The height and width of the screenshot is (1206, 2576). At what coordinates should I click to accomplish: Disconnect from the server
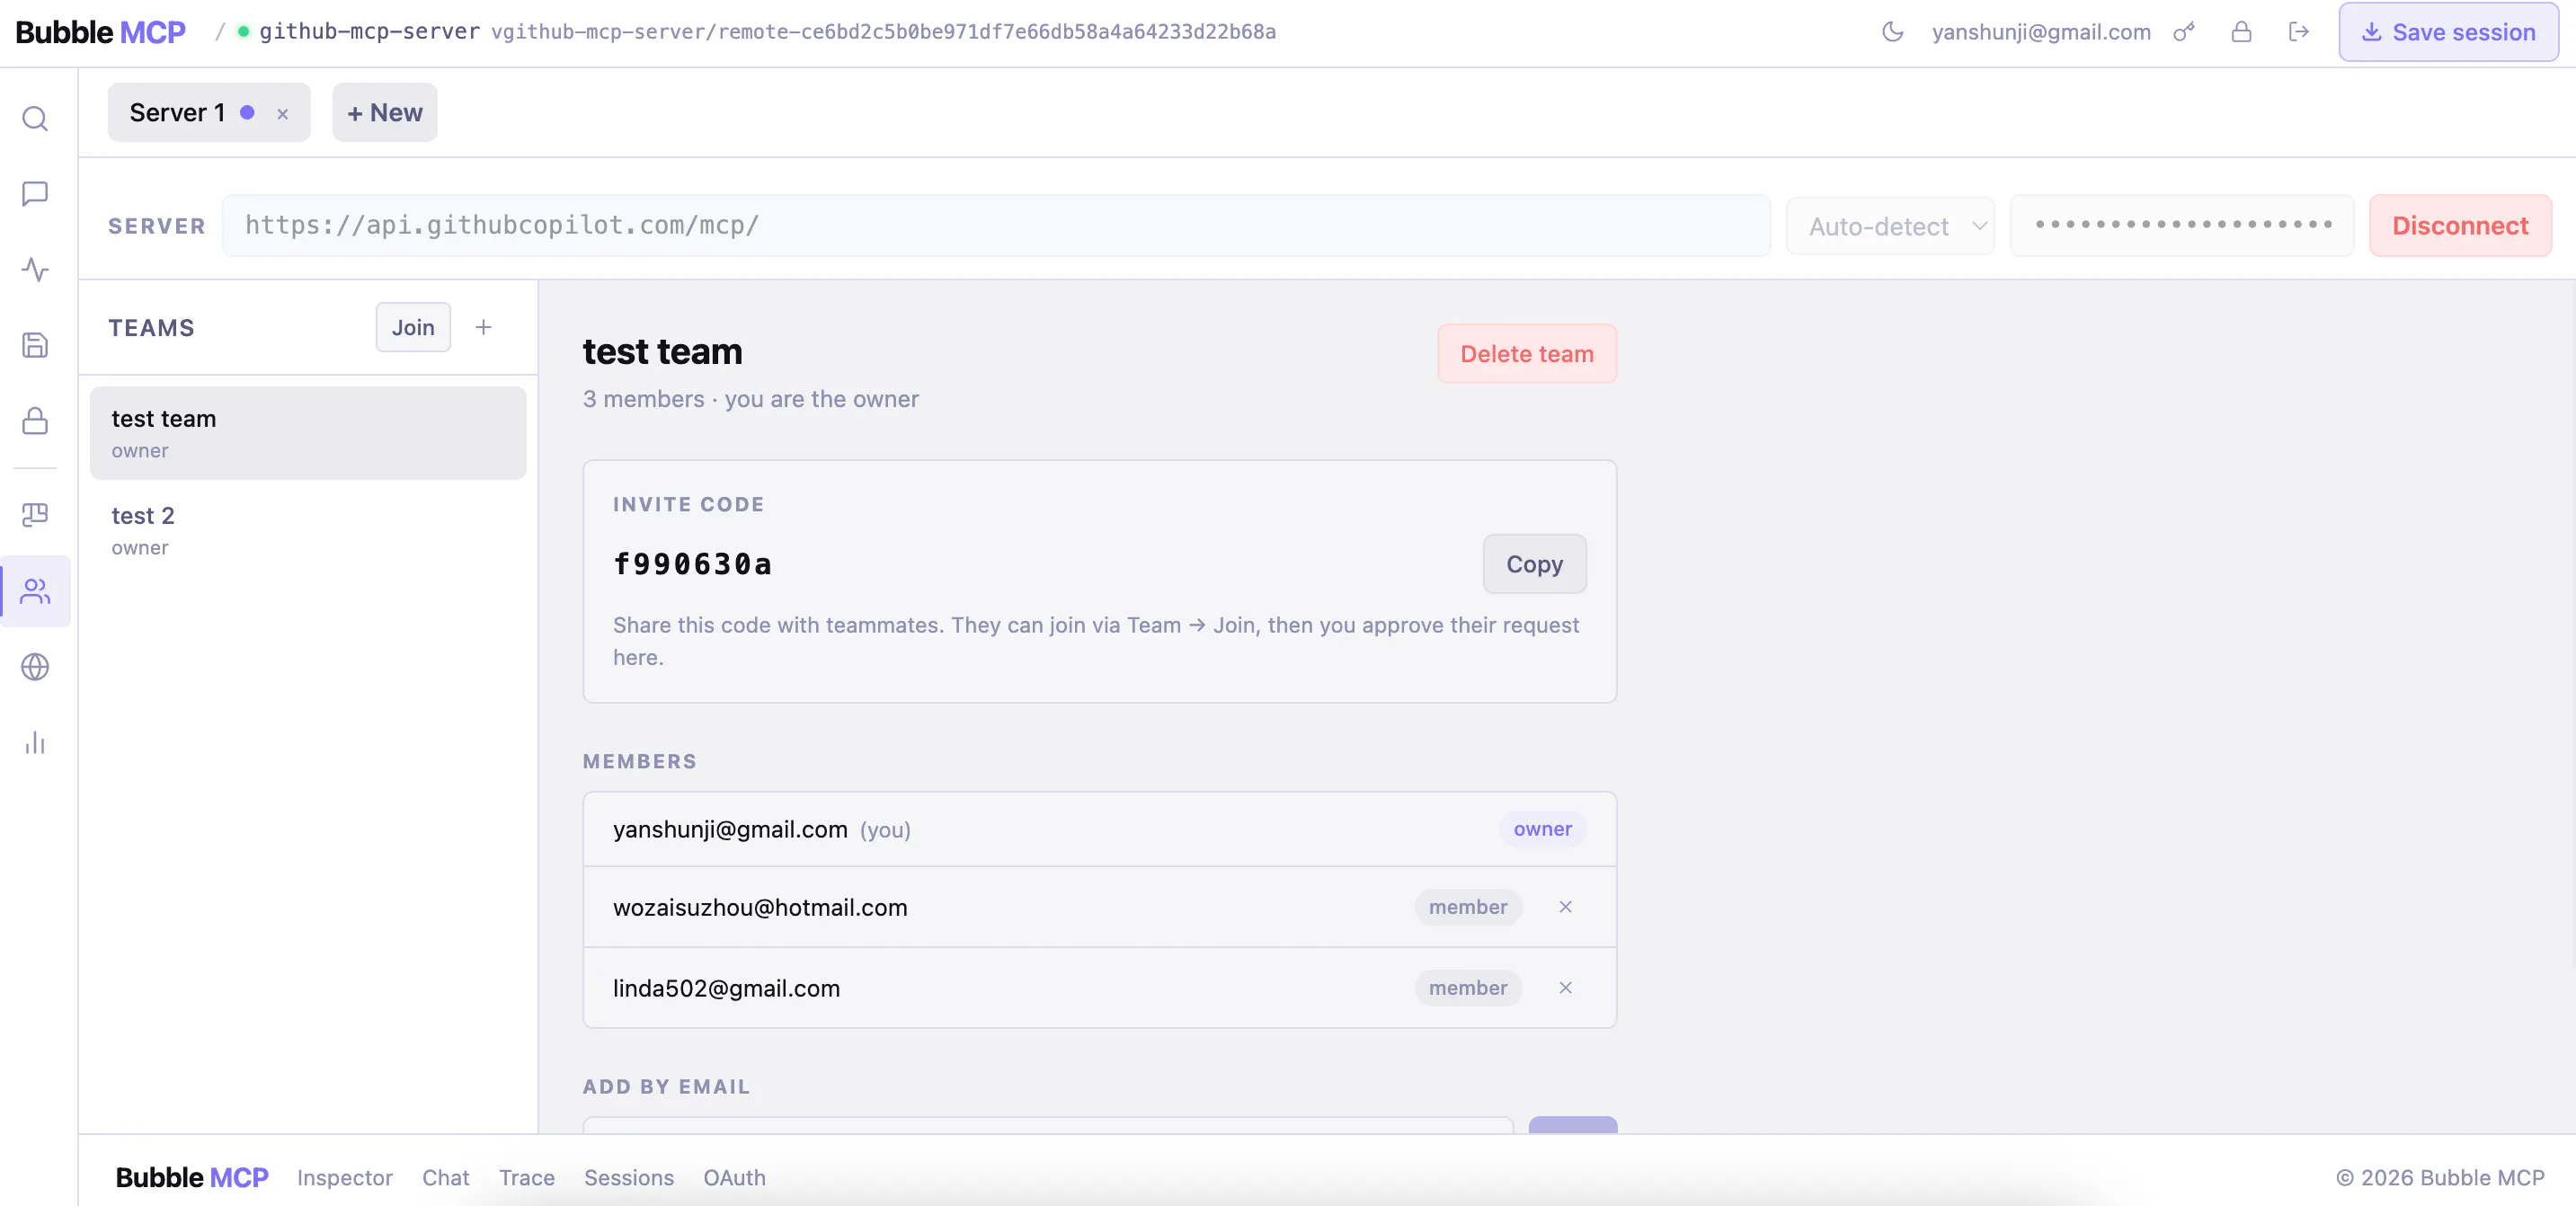[x=2460, y=226]
